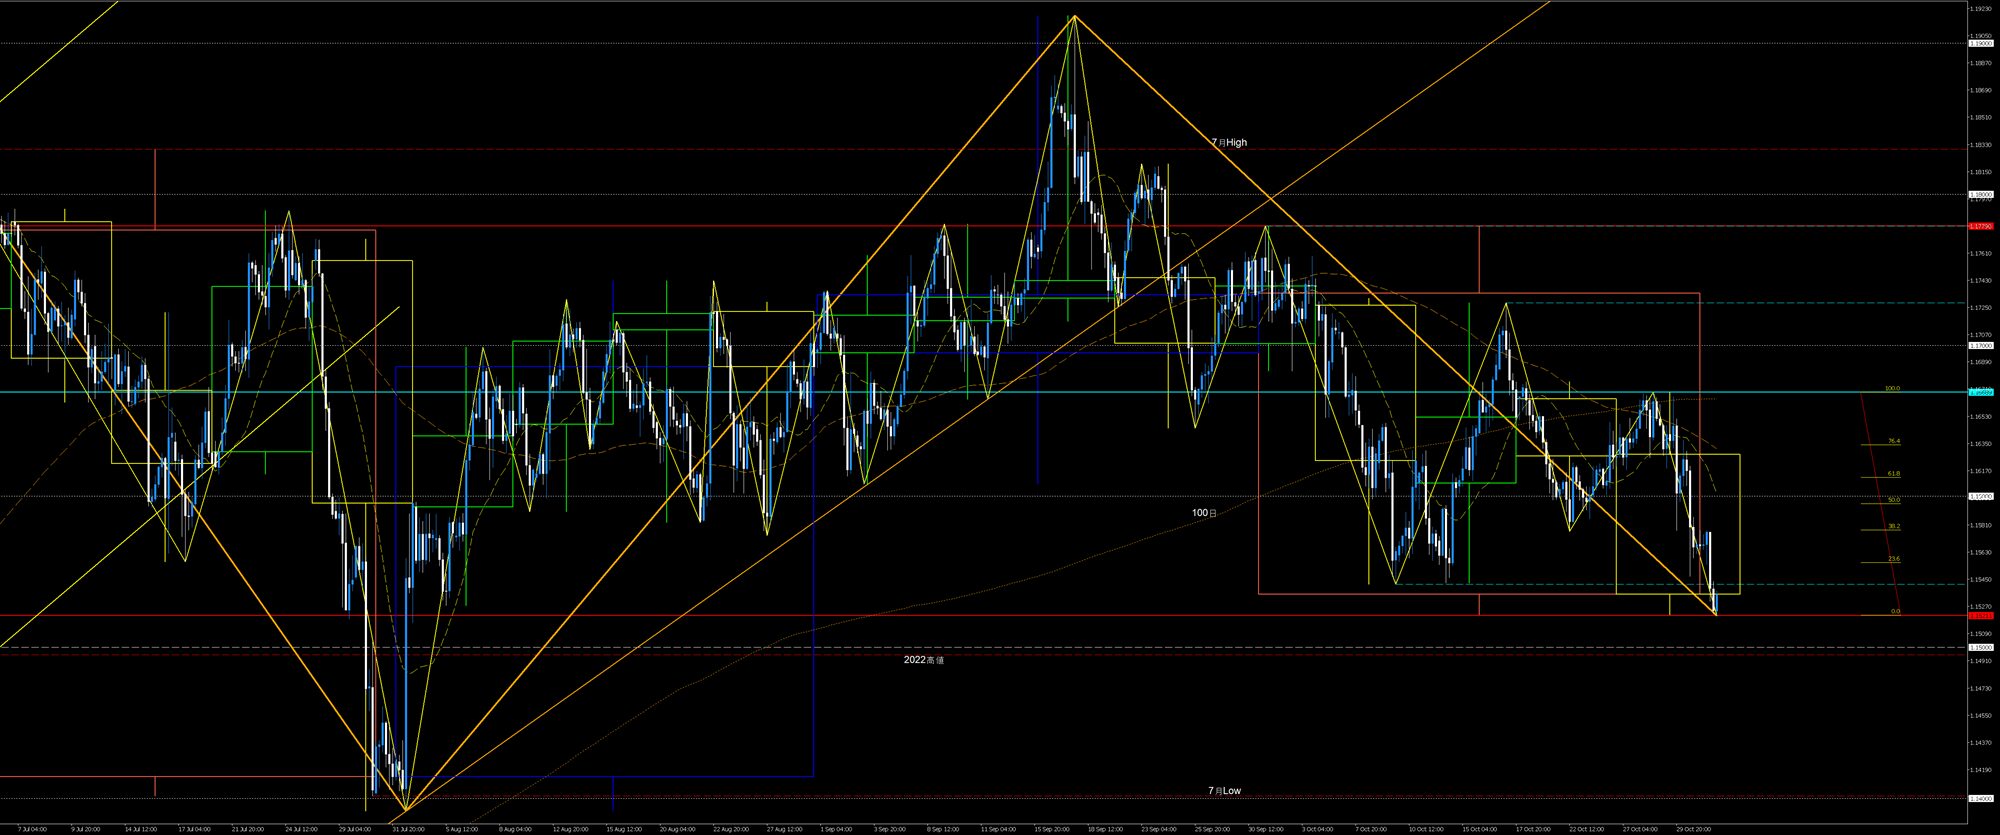Select the 2022高値 chart label
The image size is (2000, 835).
point(923,660)
